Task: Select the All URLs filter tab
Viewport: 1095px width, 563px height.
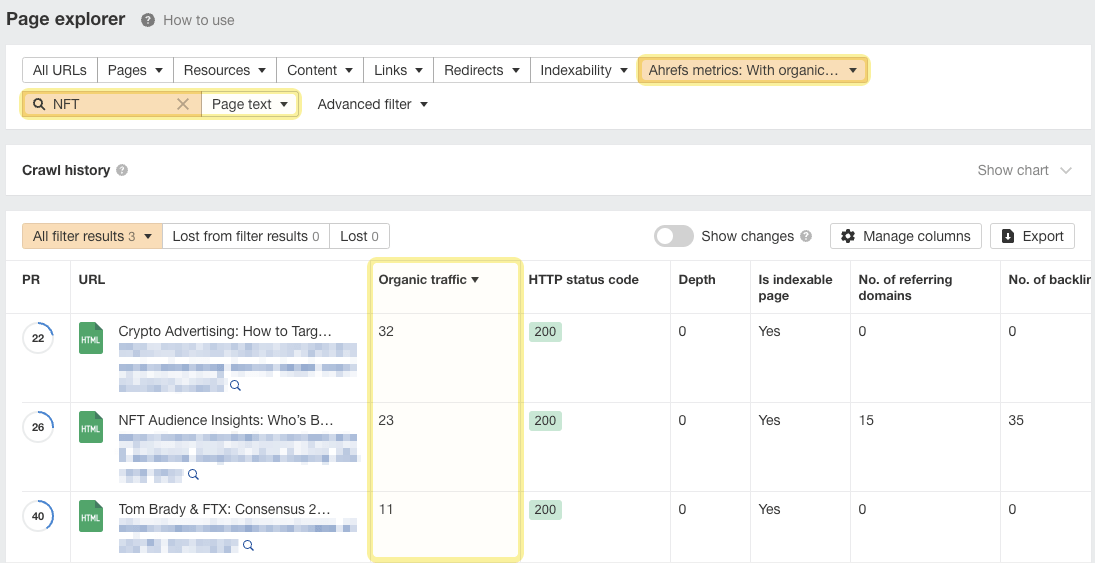Action: click(59, 70)
